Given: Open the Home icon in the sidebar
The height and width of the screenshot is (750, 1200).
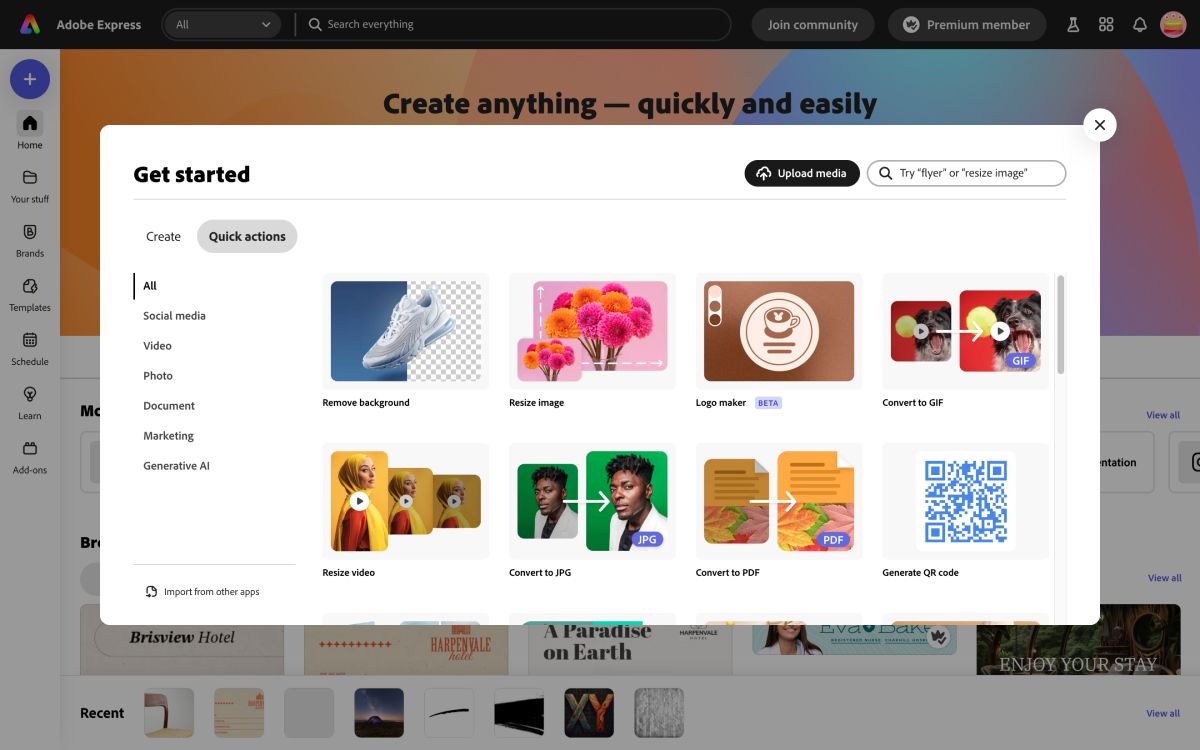Looking at the screenshot, I should click(29, 126).
